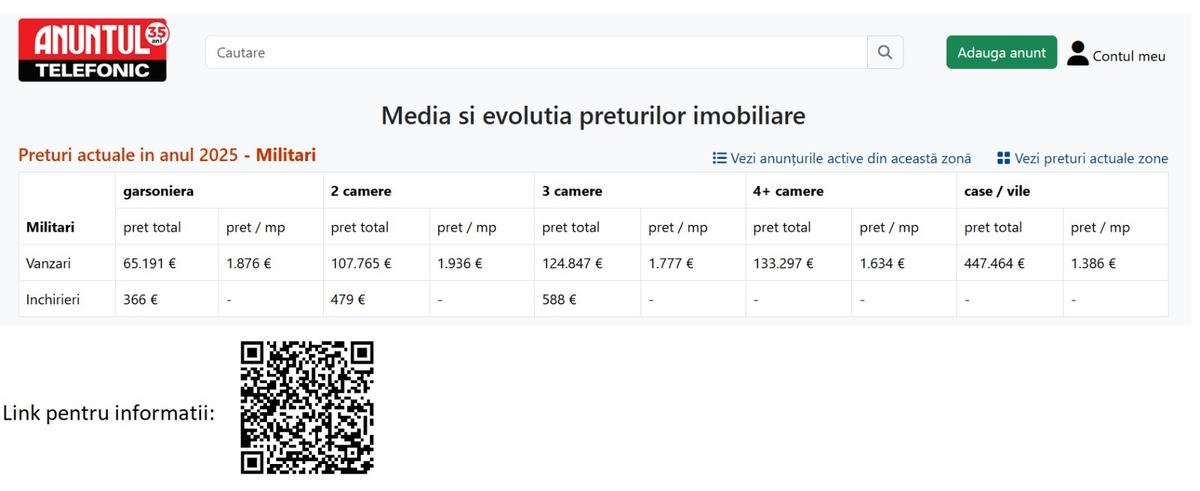Select the 2 camere column header

click(x=361, y=190)
